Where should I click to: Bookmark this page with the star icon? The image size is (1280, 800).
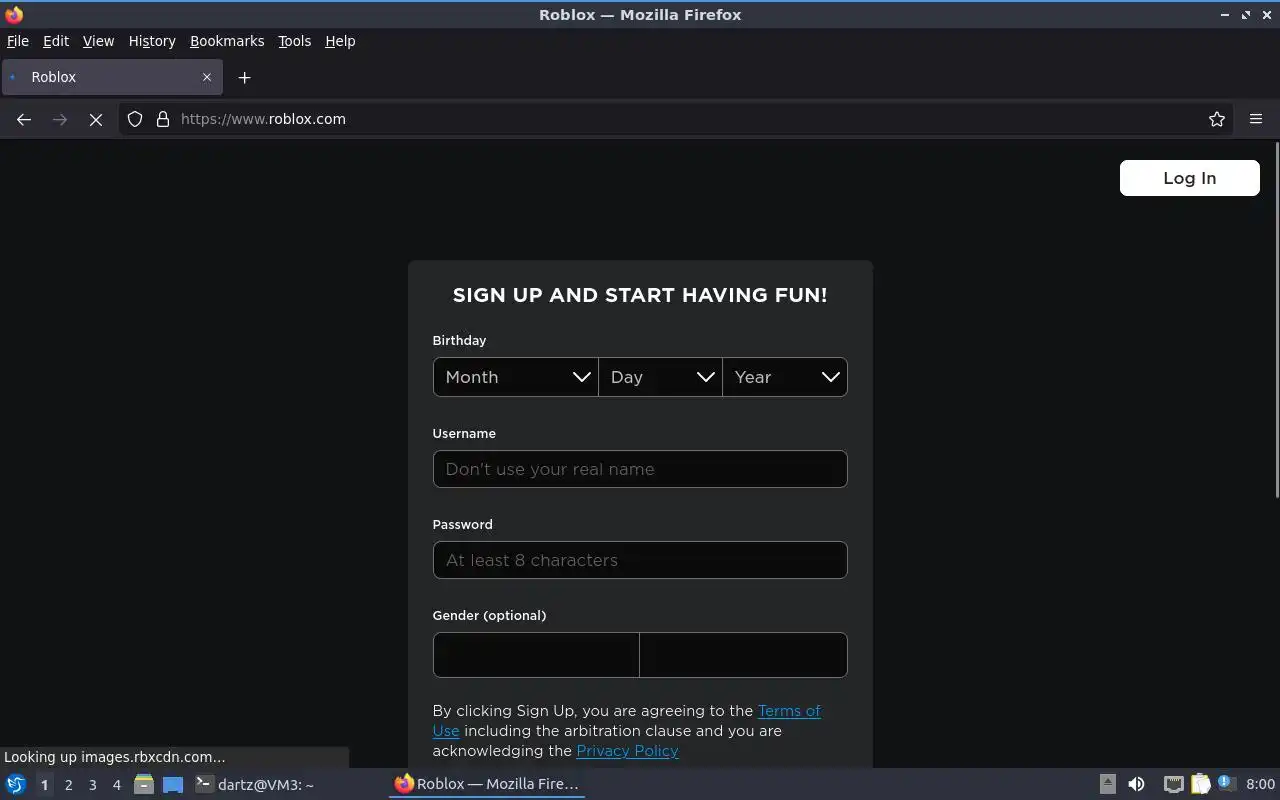[x=1217, y=119]
